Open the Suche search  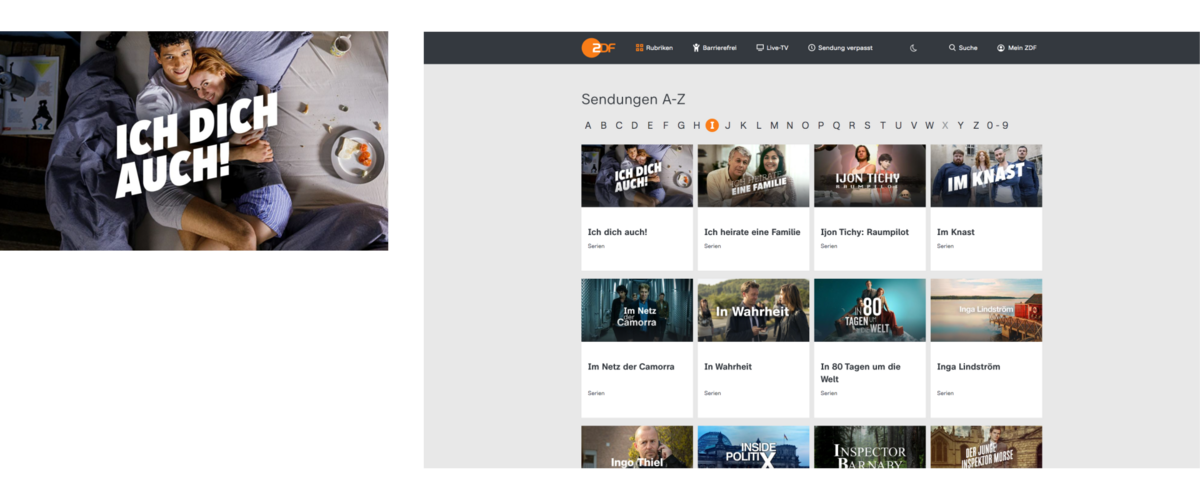tap(963, 48)
